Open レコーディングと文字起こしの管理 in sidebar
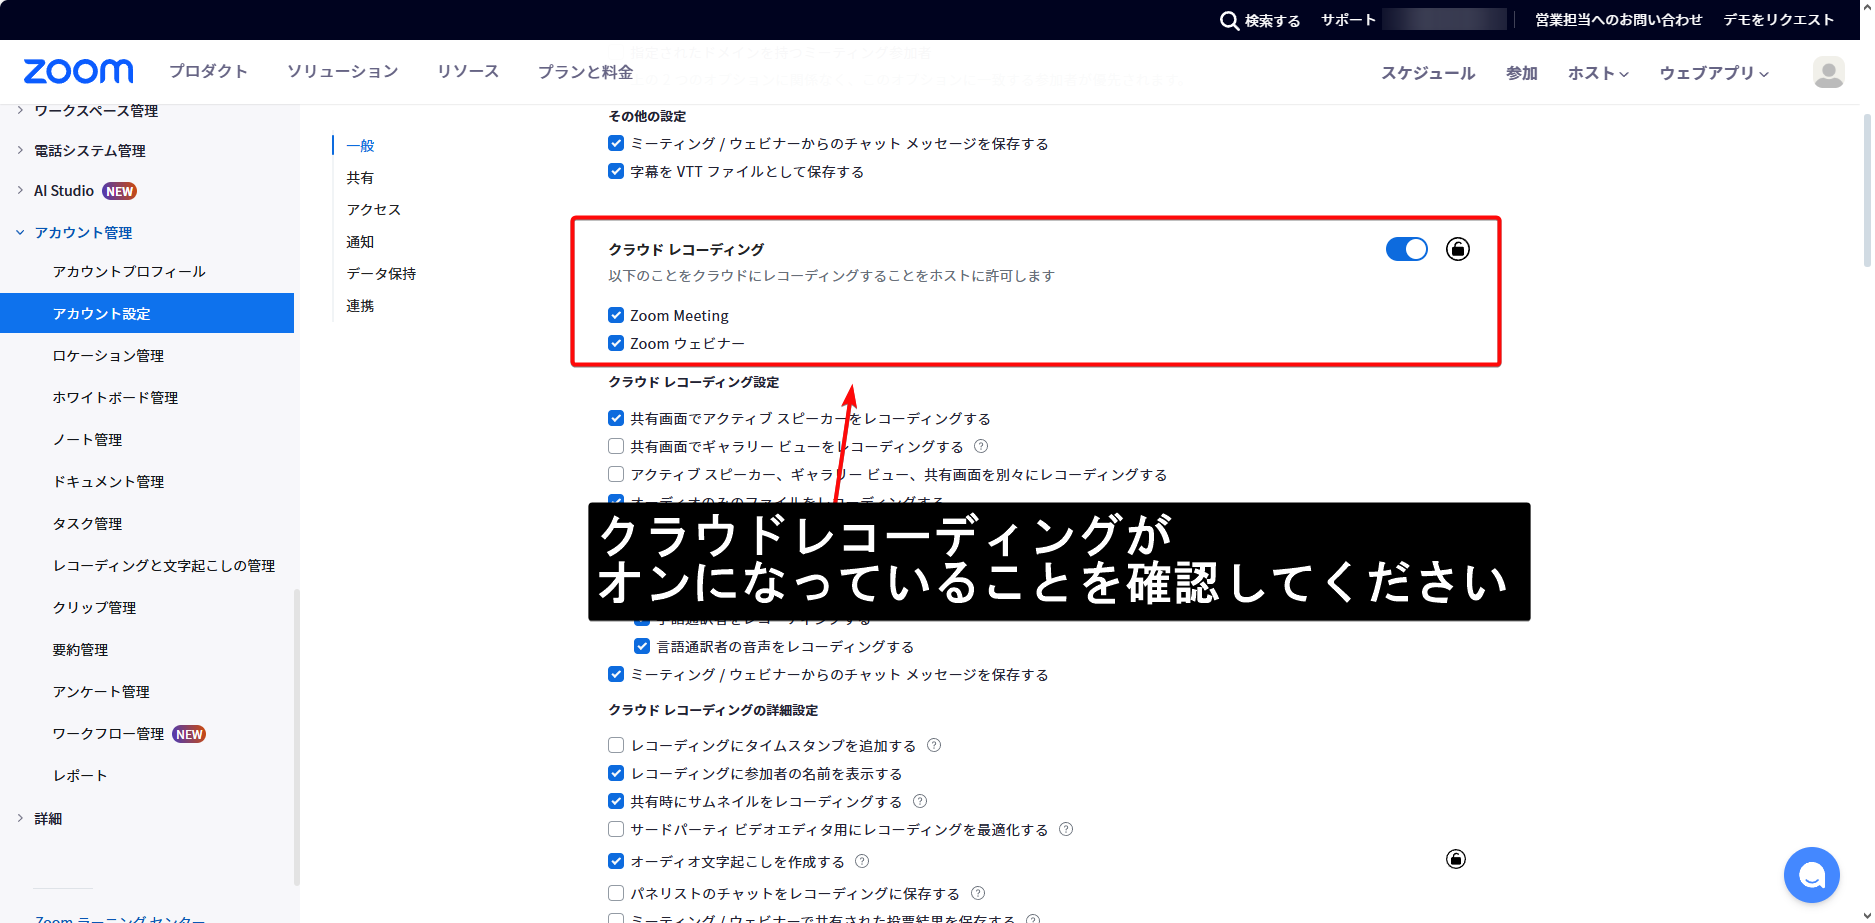Image resolution: width=1875 pixels, height=923 pixels. (x=163, y=566)
